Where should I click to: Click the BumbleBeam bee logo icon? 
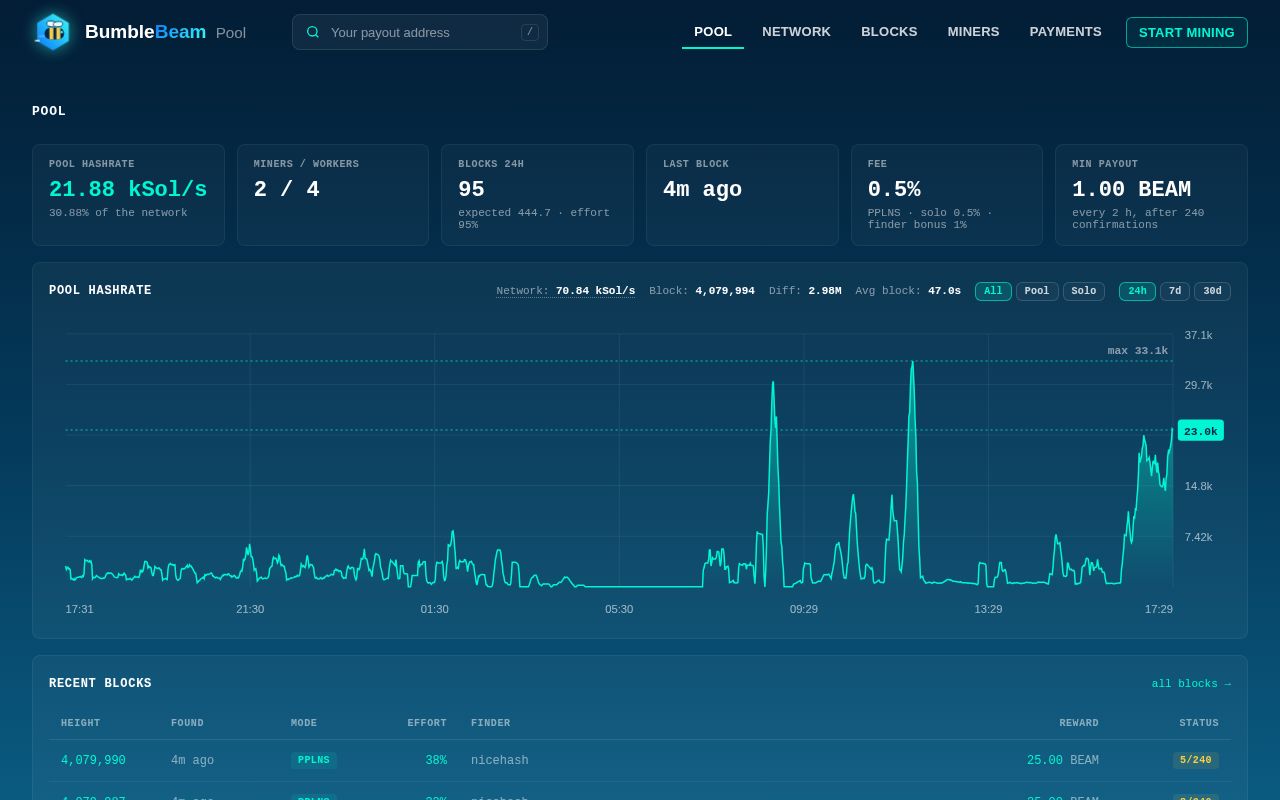[x=52, y=32]
